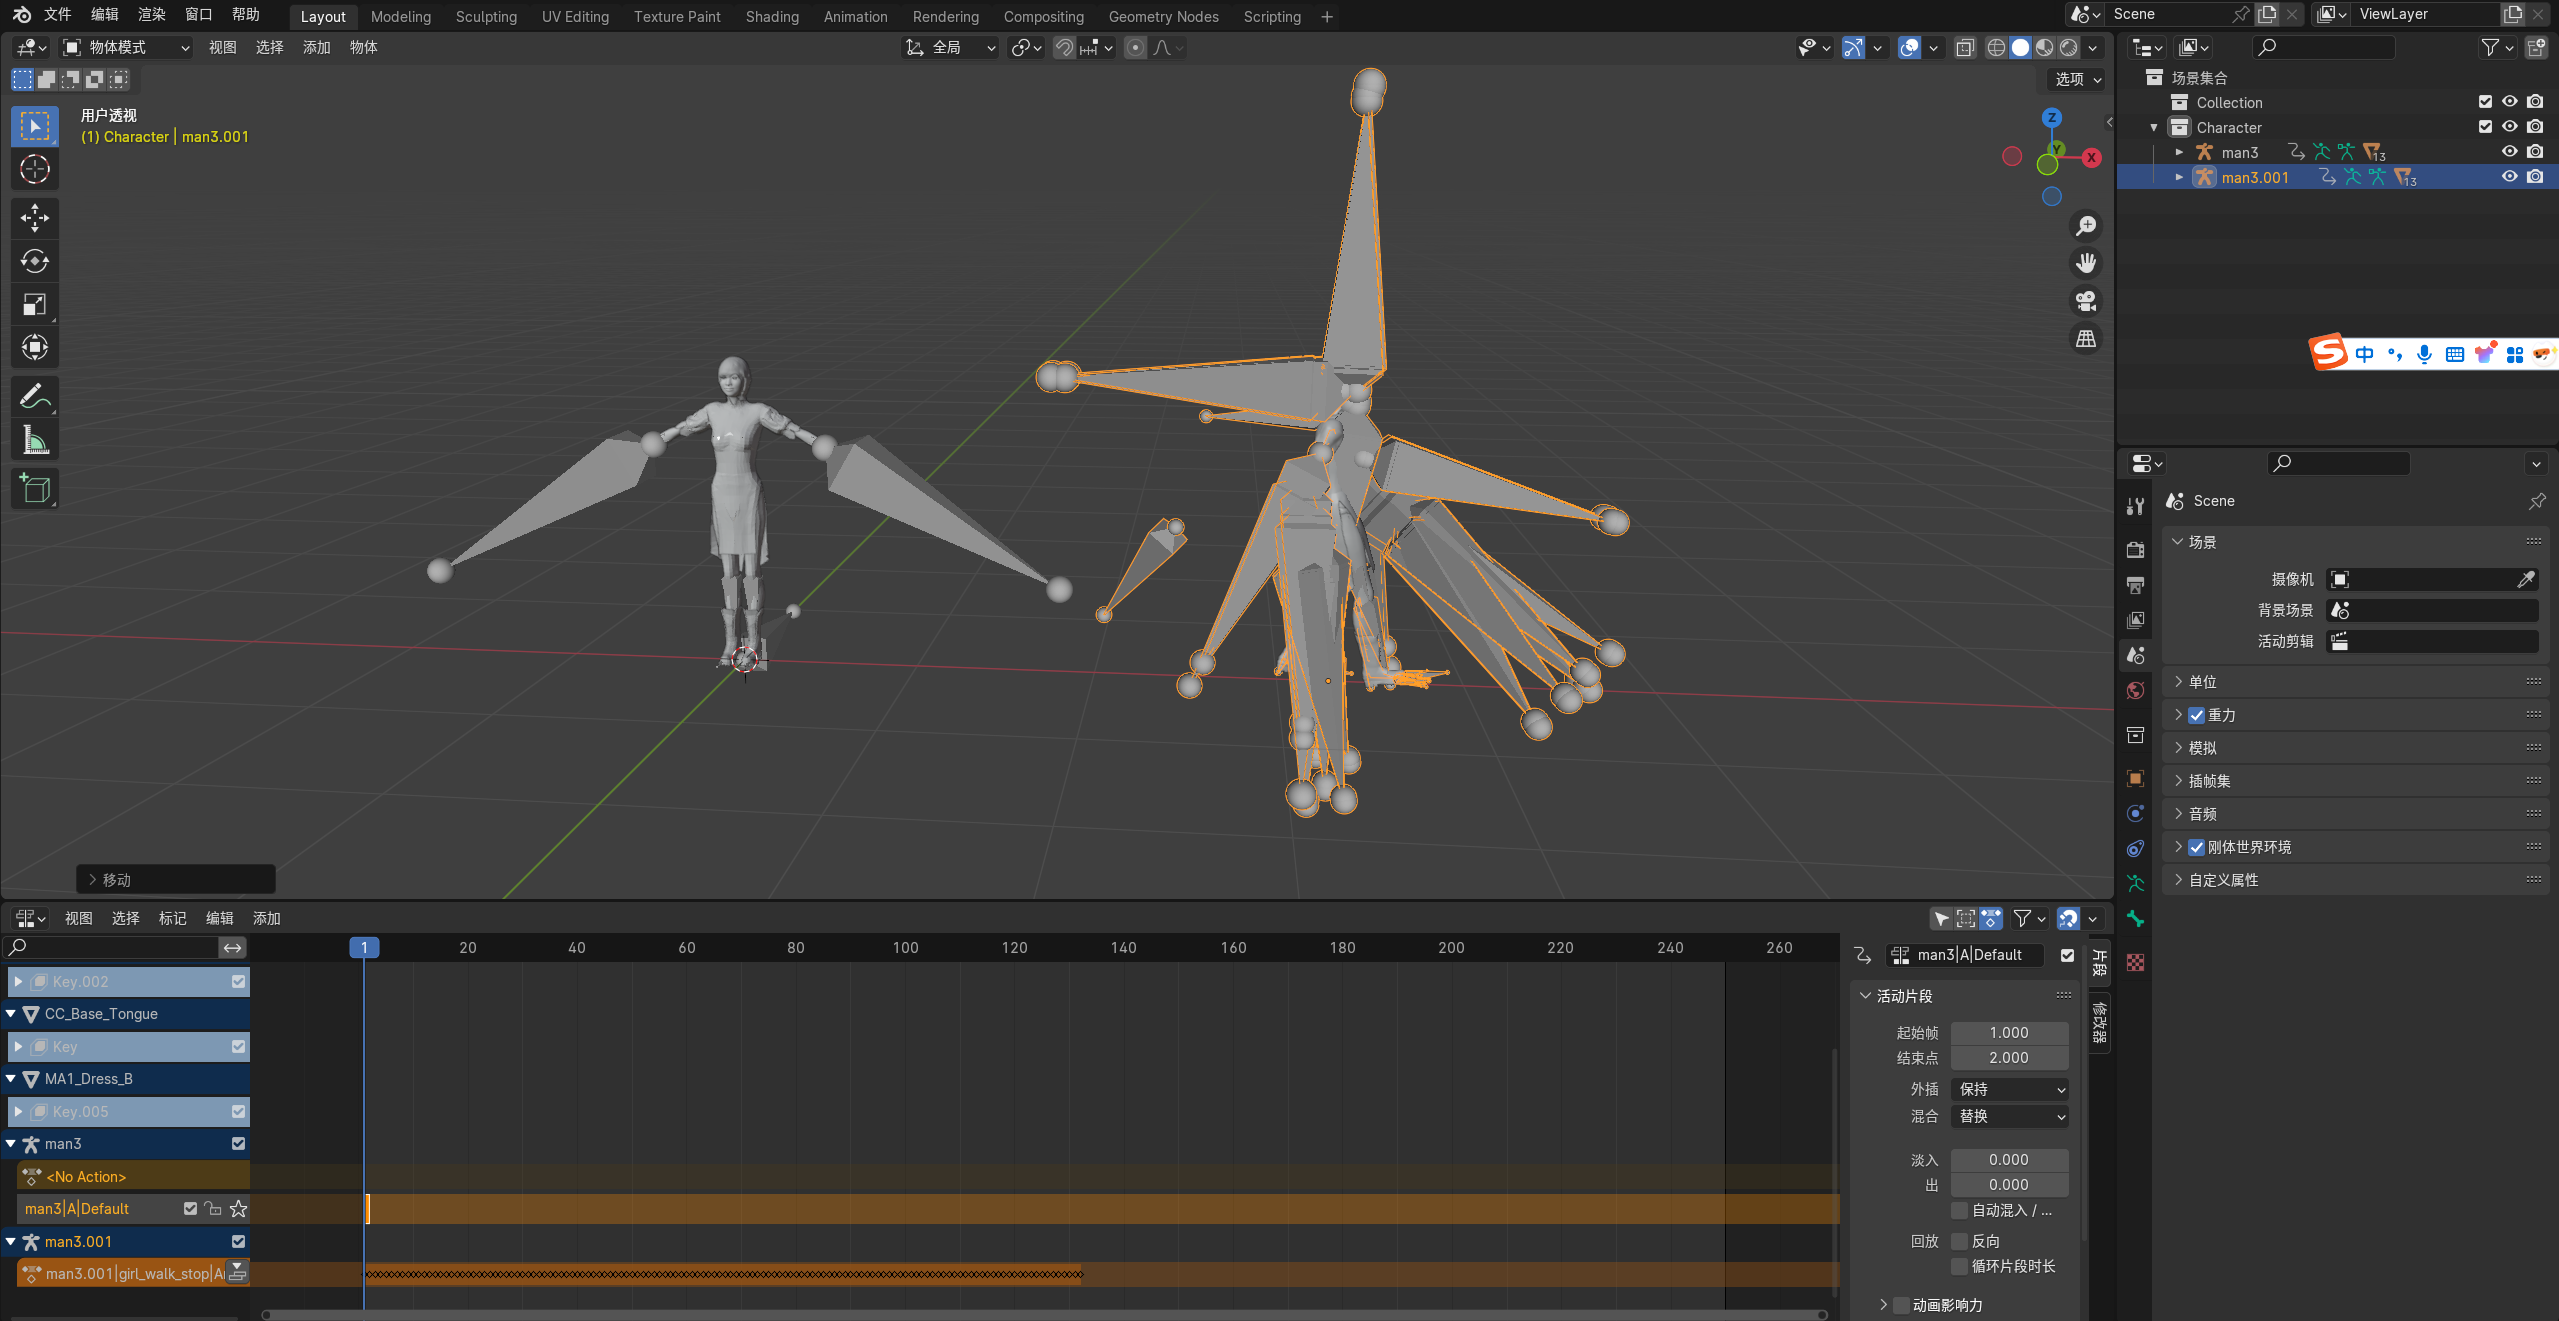Uncheck the 重力 gravity checkbox
The height and width of the screenshot is (1321, 2559).
tap(2197, 715)
